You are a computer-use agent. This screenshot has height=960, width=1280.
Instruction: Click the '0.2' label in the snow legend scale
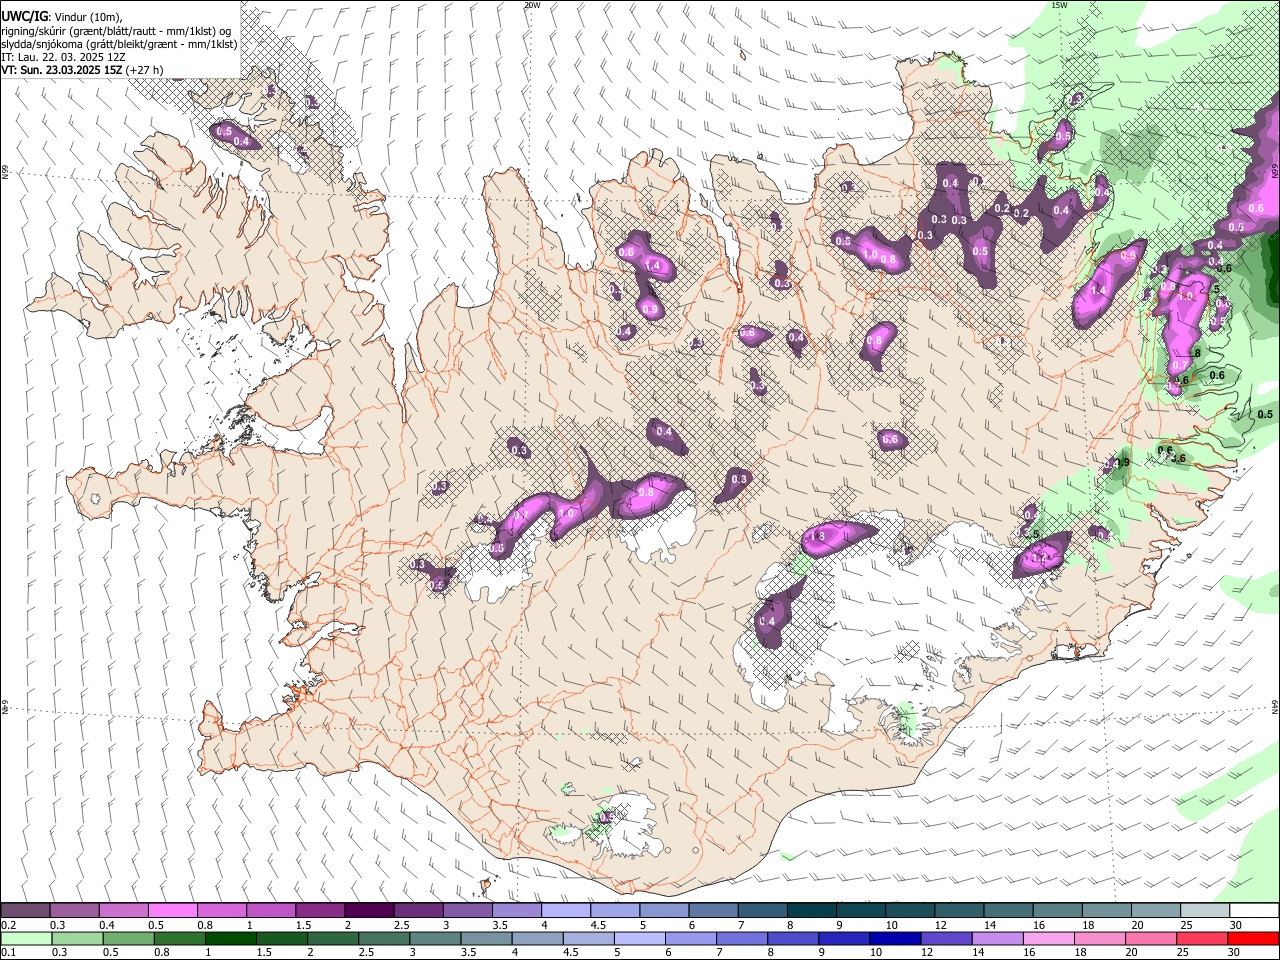8,925
